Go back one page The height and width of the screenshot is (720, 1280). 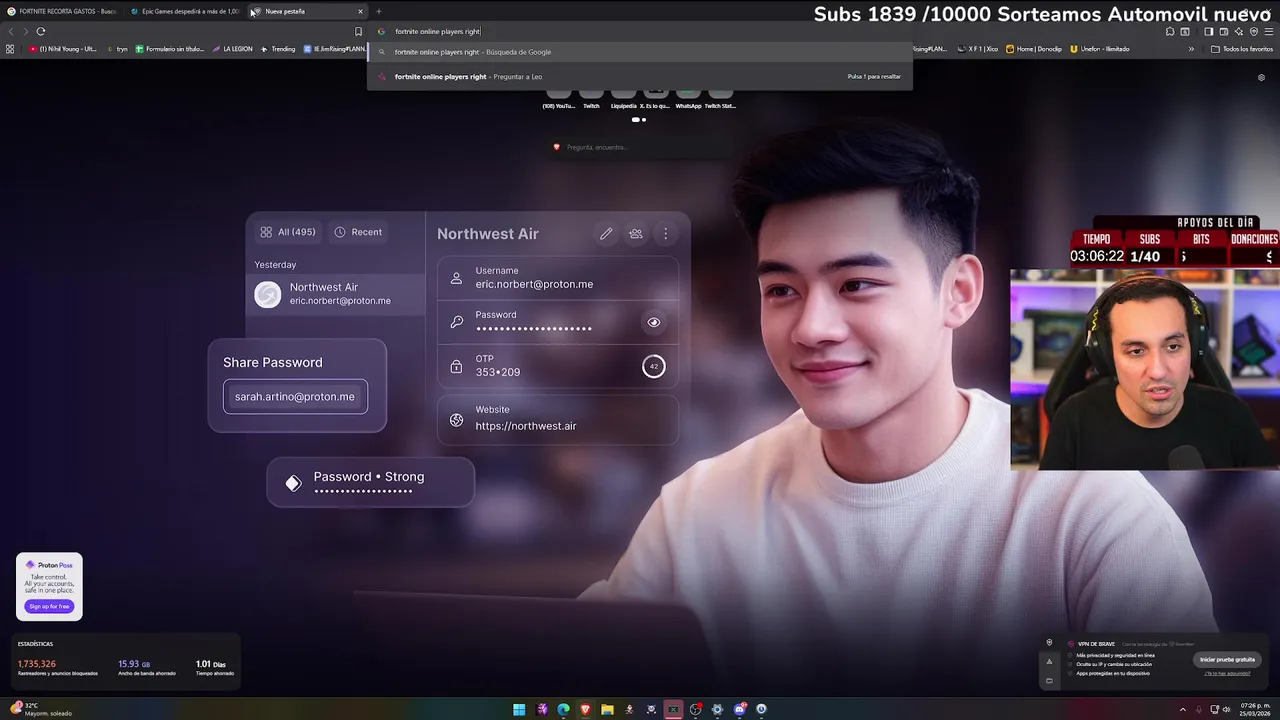(x=11, y=31)
